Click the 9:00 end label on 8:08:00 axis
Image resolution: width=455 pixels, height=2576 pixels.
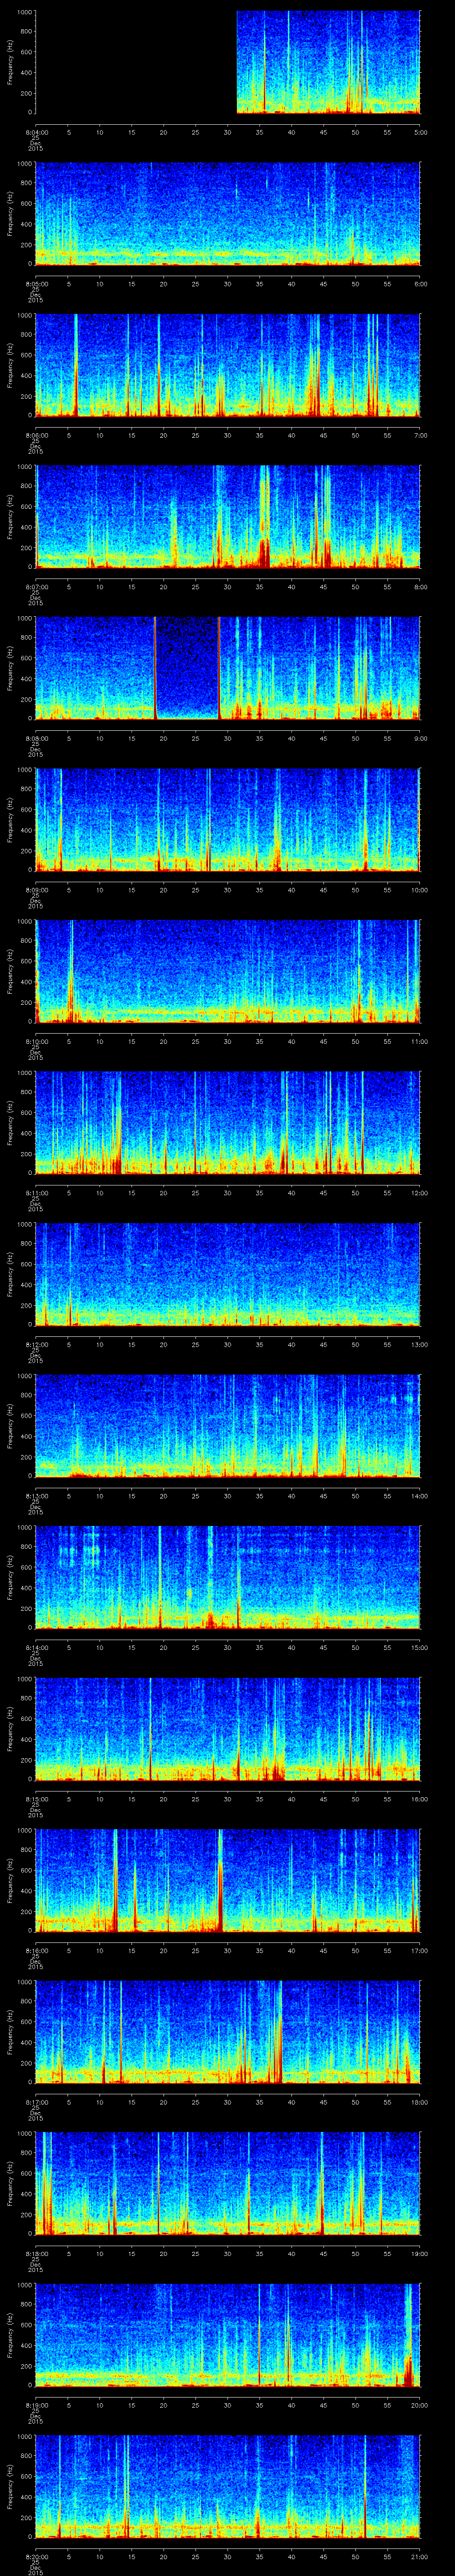tap(420, 738)
